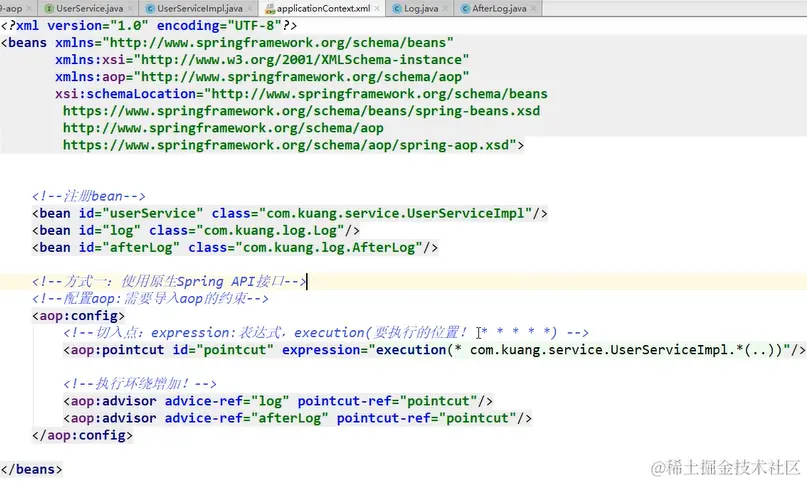This screenshot has height=483, width=807.
Task: Close the UserServiceImpl.java tab
Action: 250,8
